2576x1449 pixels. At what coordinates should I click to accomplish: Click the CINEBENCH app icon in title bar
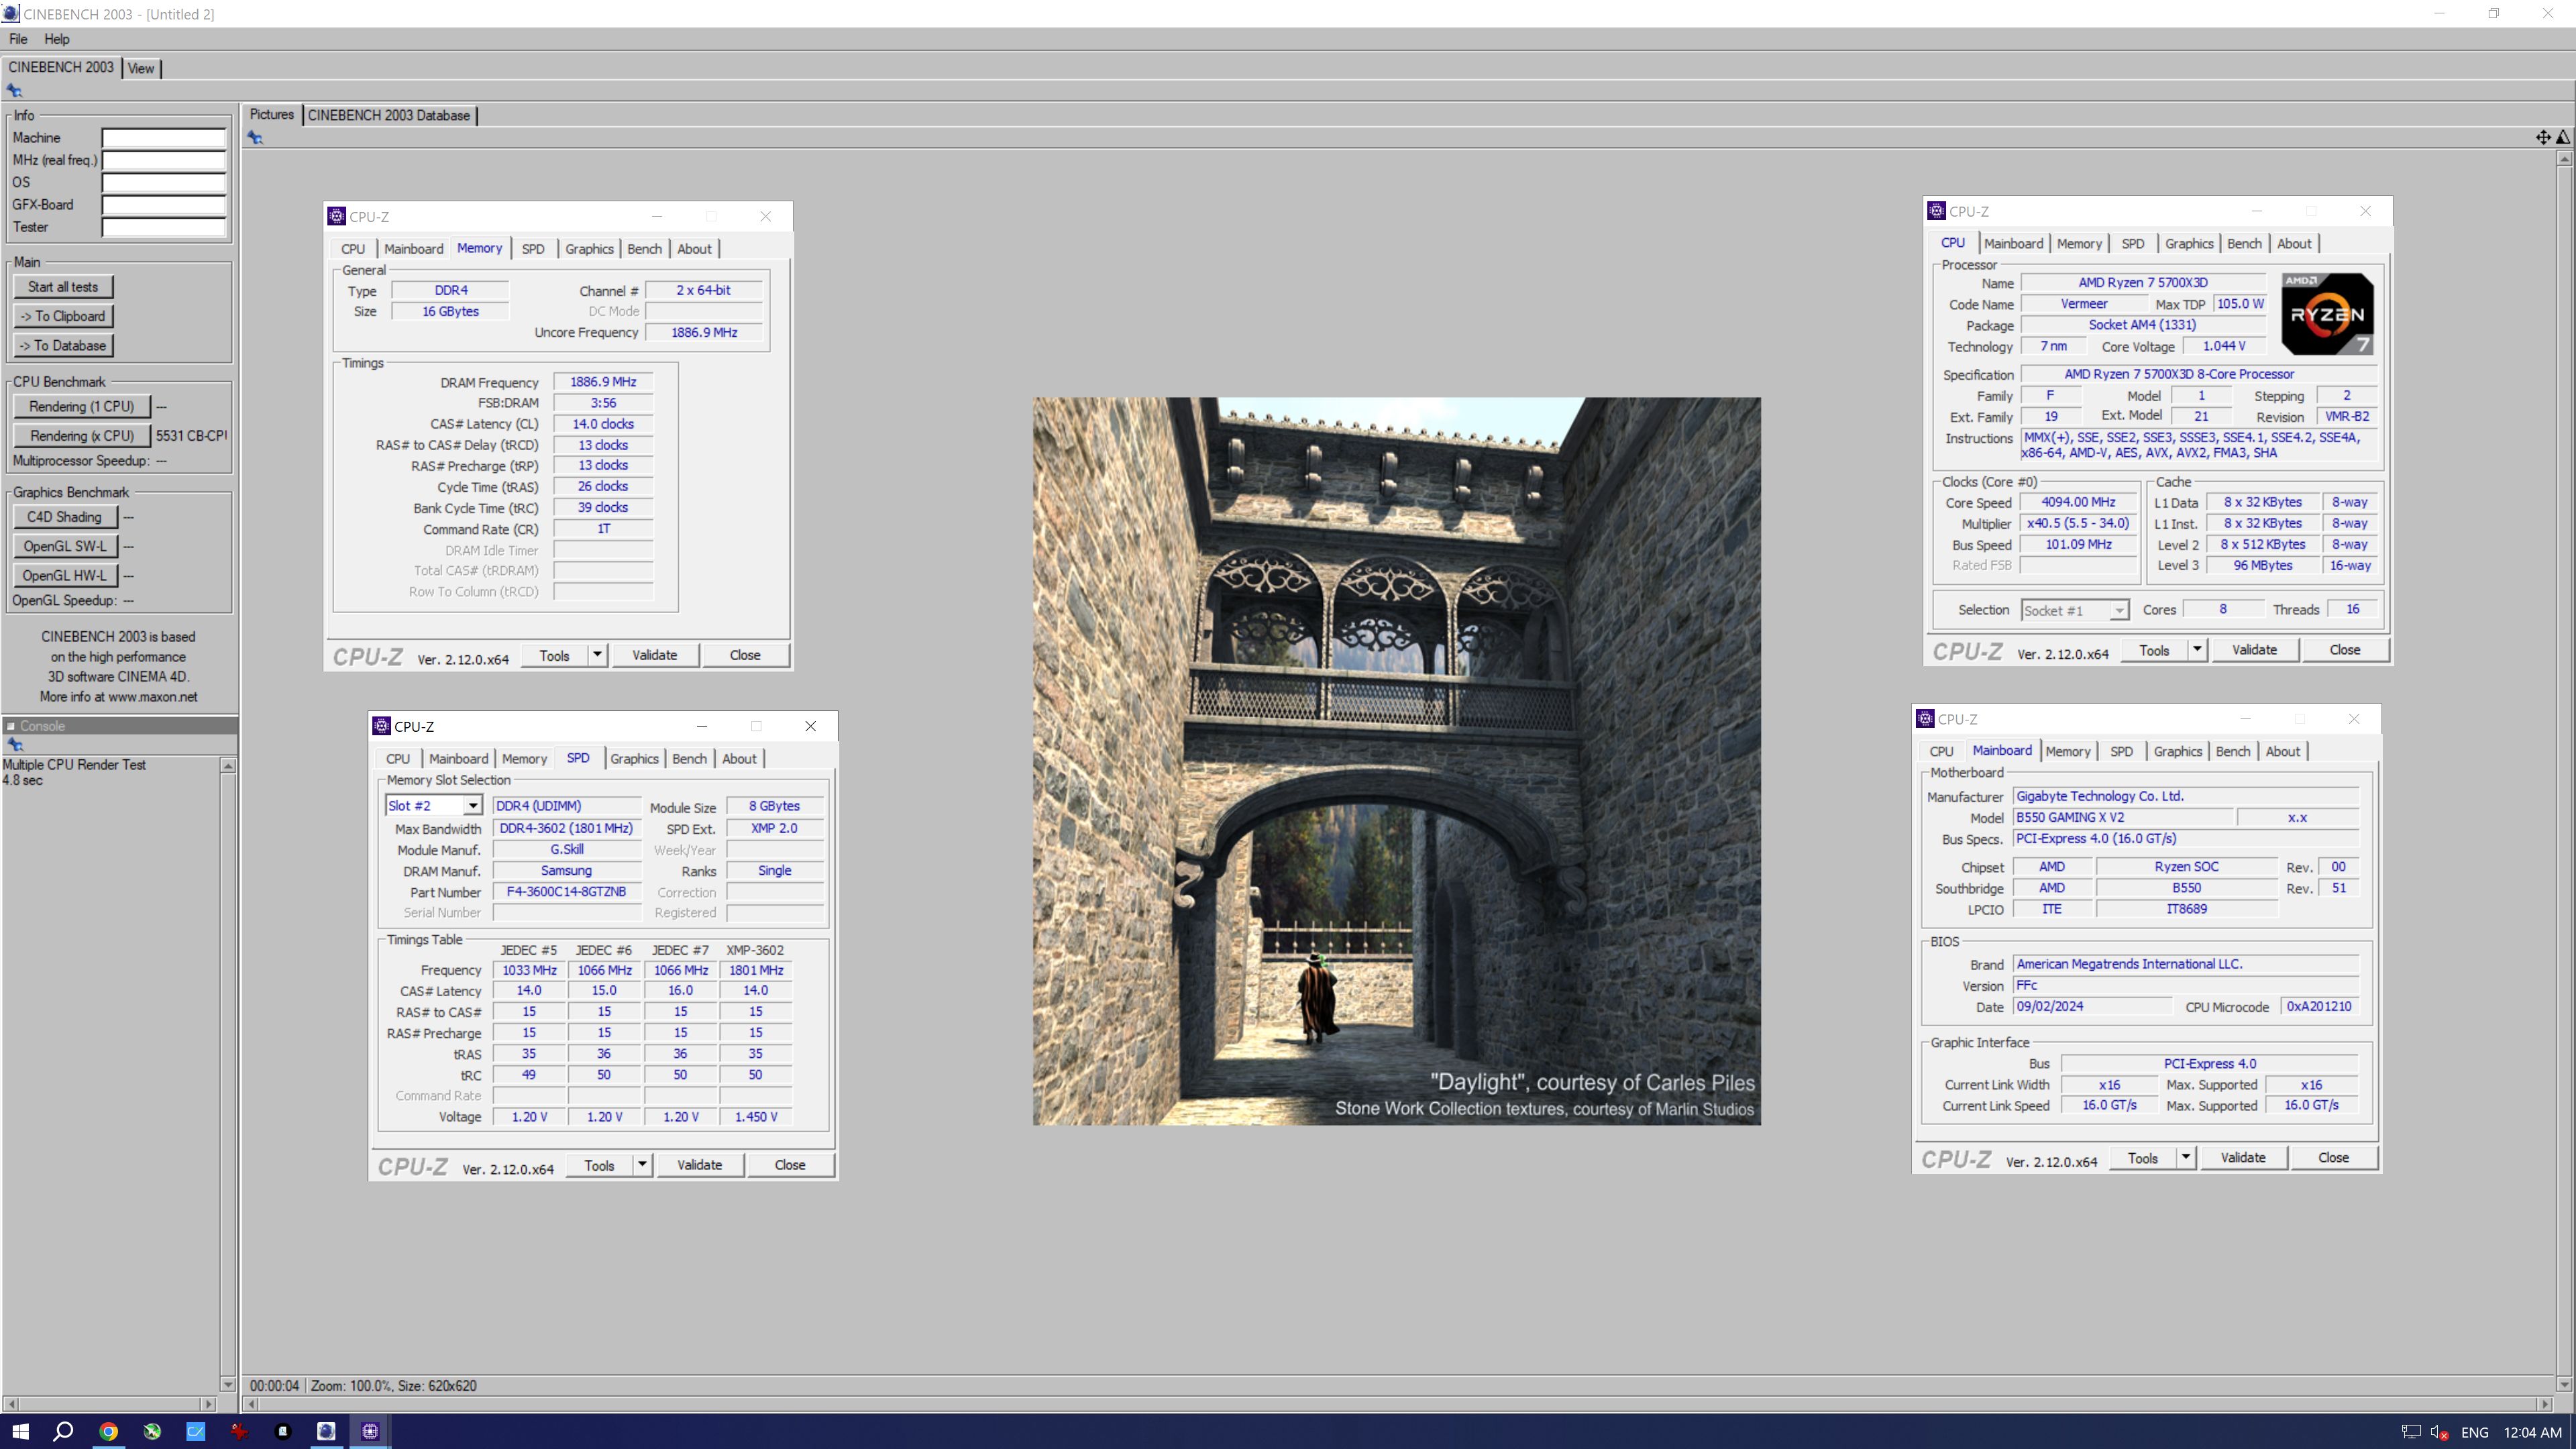[x=10, y=14]
